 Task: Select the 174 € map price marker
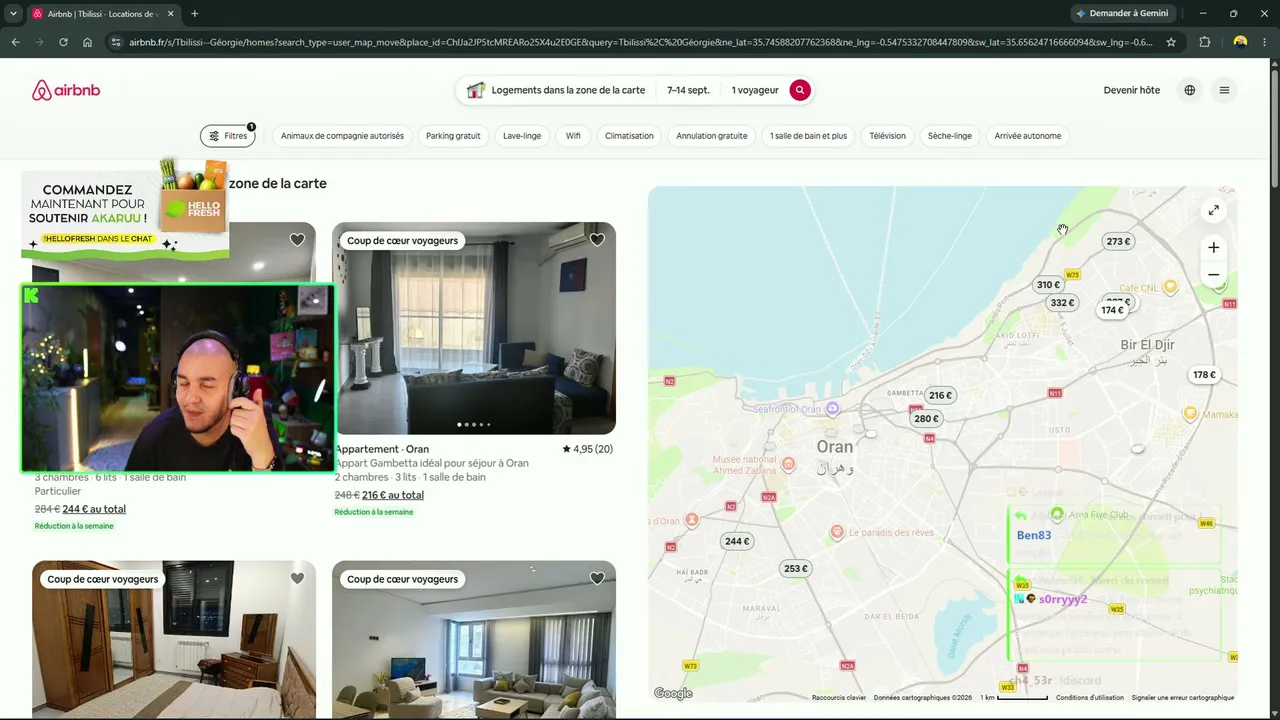click(x=1112, y=310)
